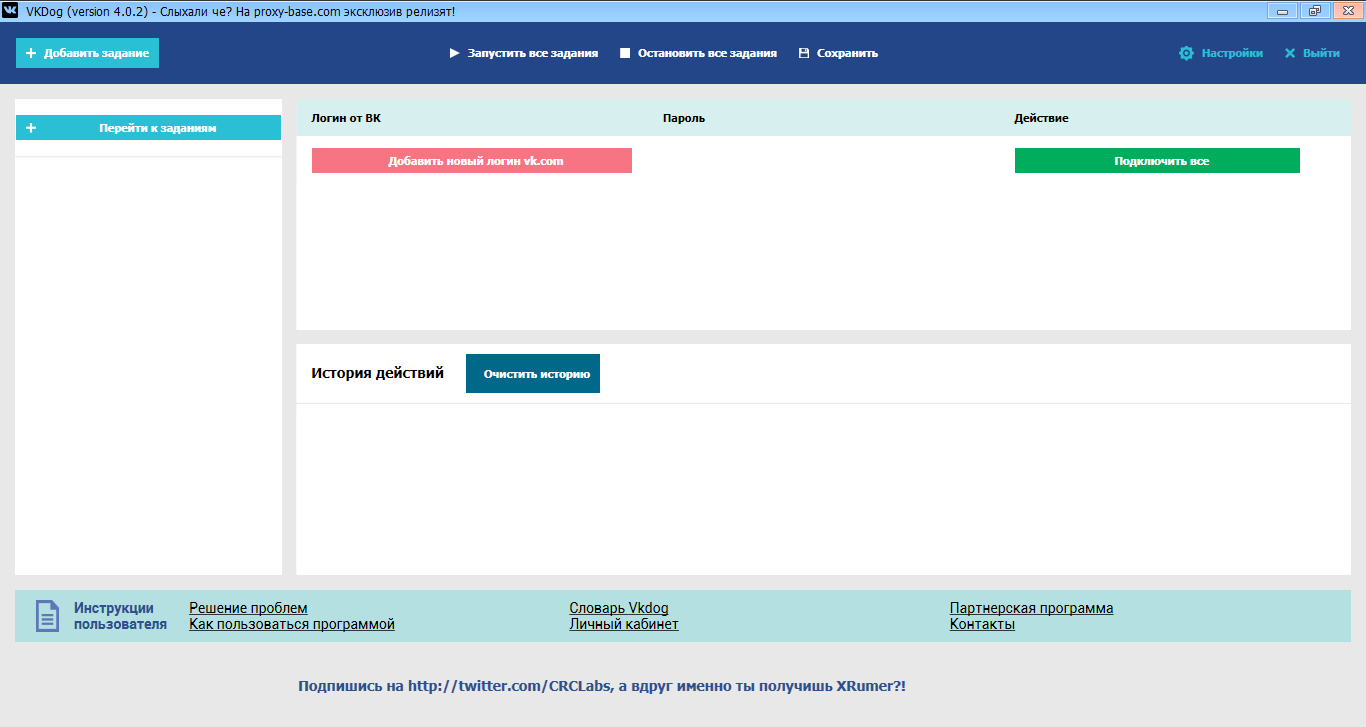Open the Решение проблем link
This screenshot has height=727, width=1366.
[x=246, y=607]
